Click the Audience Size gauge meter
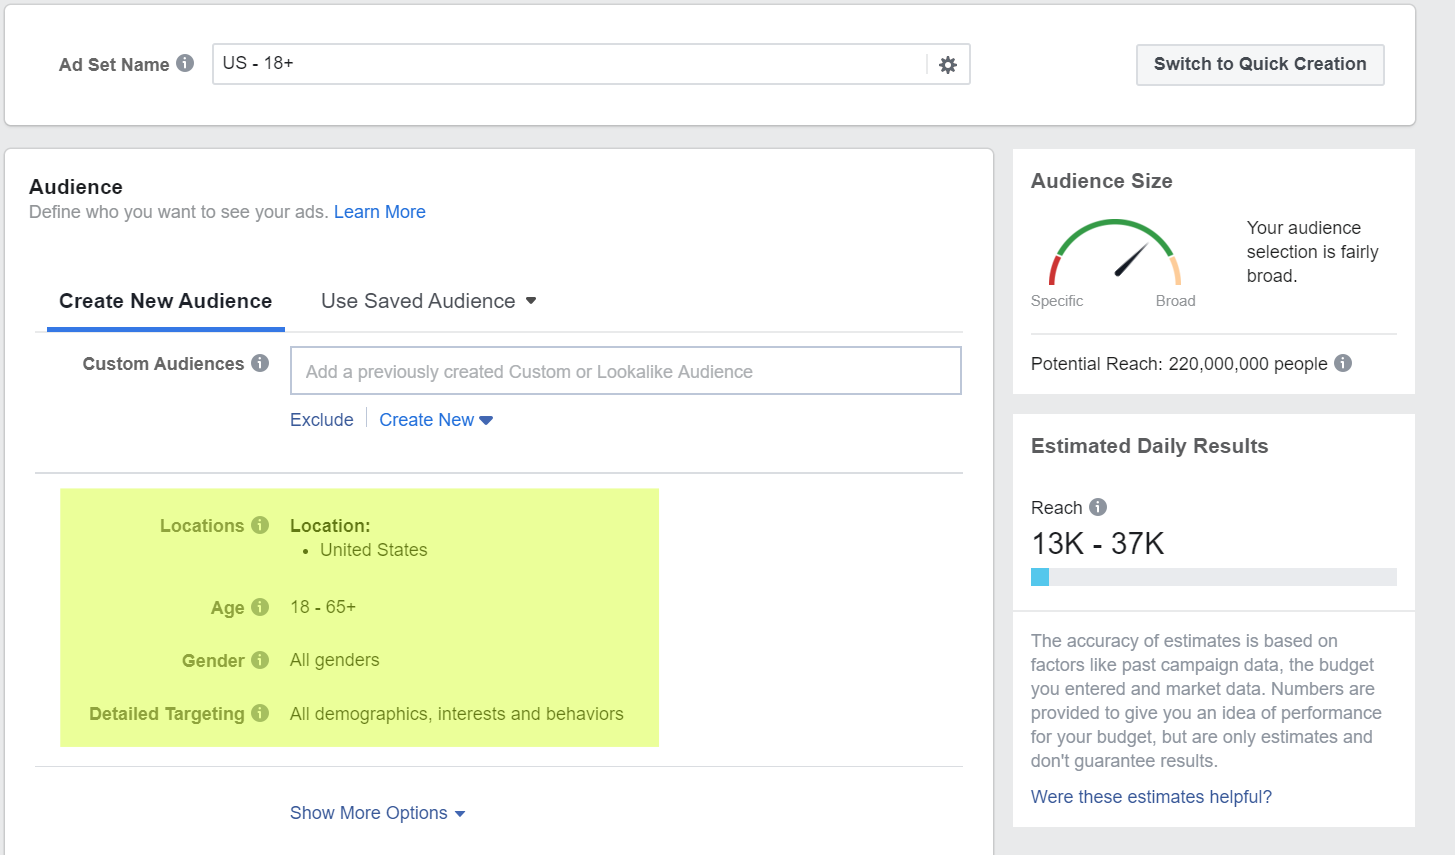 1115,252
